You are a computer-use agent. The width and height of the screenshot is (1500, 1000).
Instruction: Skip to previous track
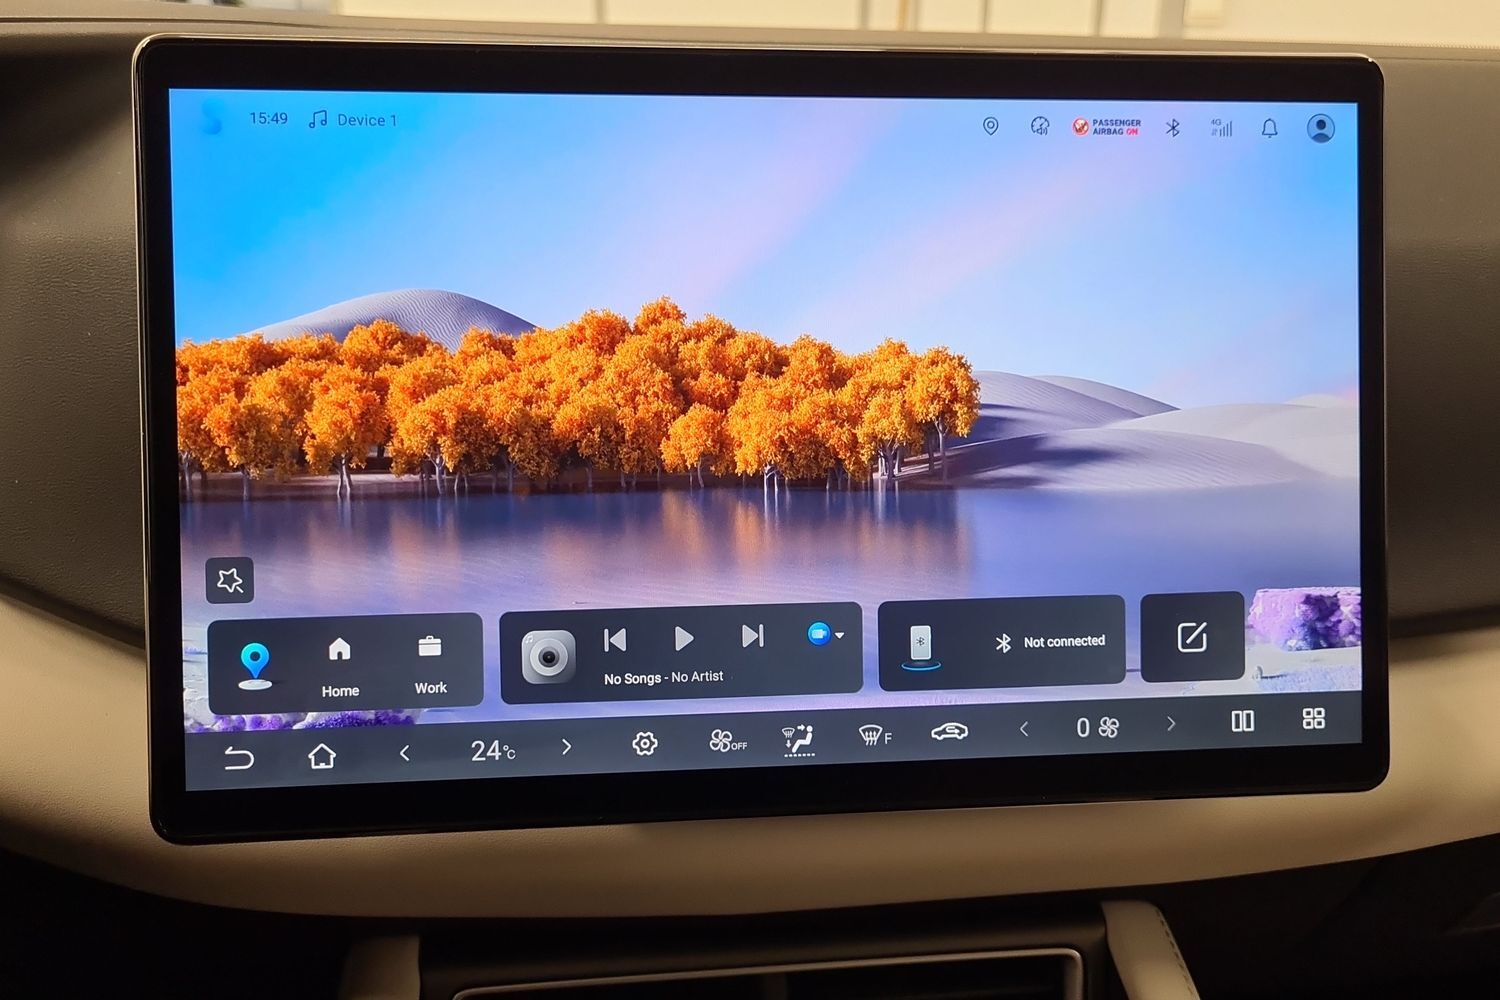click(615, 639)
